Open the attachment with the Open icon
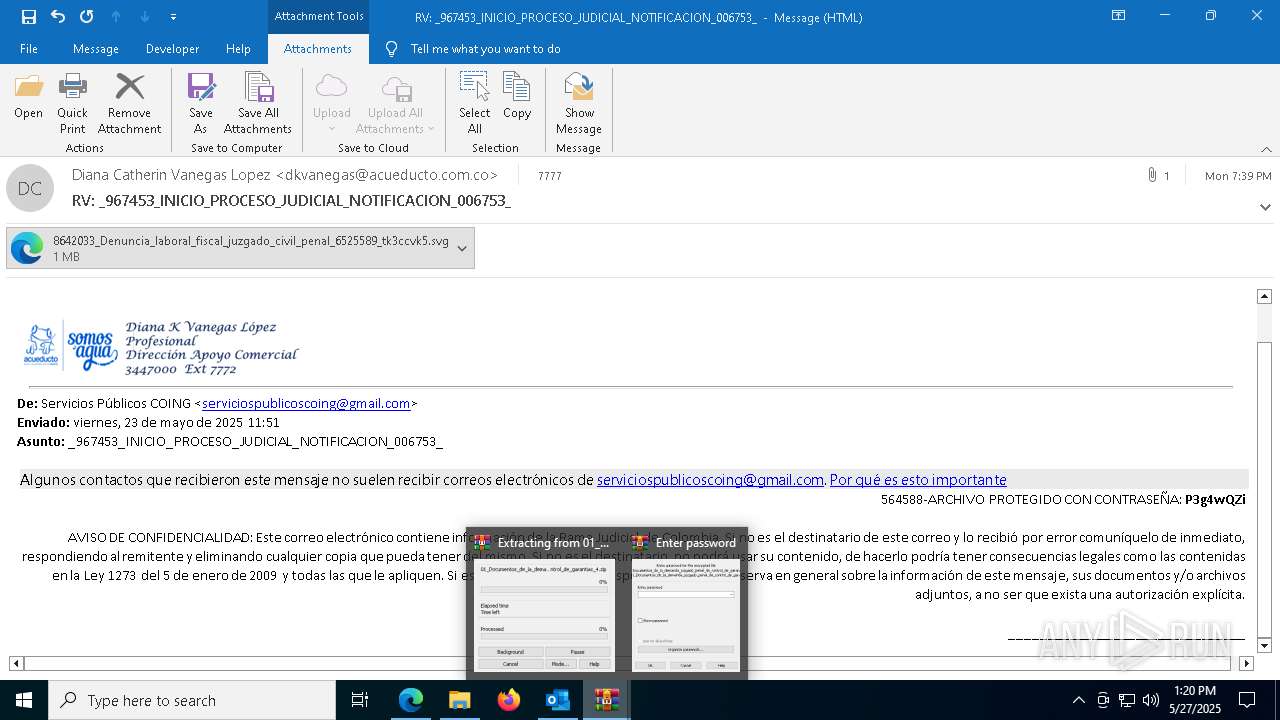1280x720 pixels. click(x=28, y=97)
